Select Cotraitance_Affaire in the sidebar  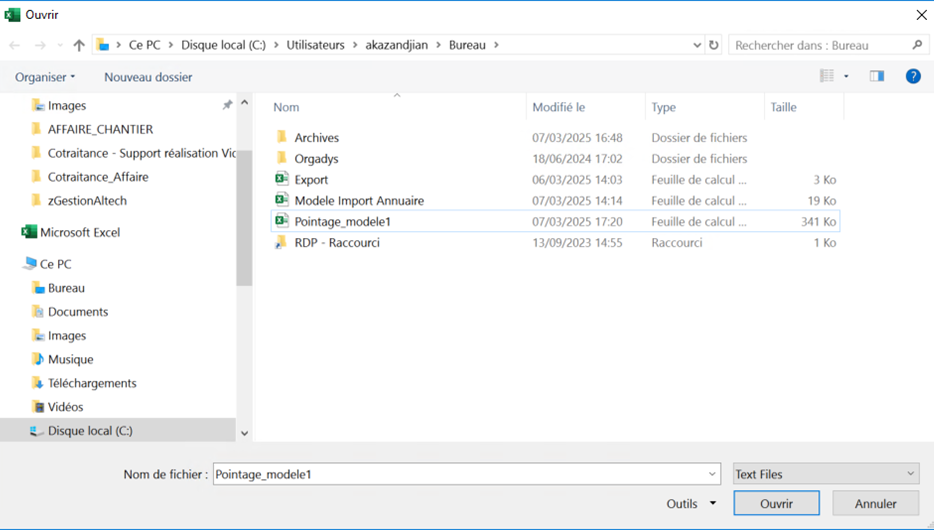pos(98,177)
